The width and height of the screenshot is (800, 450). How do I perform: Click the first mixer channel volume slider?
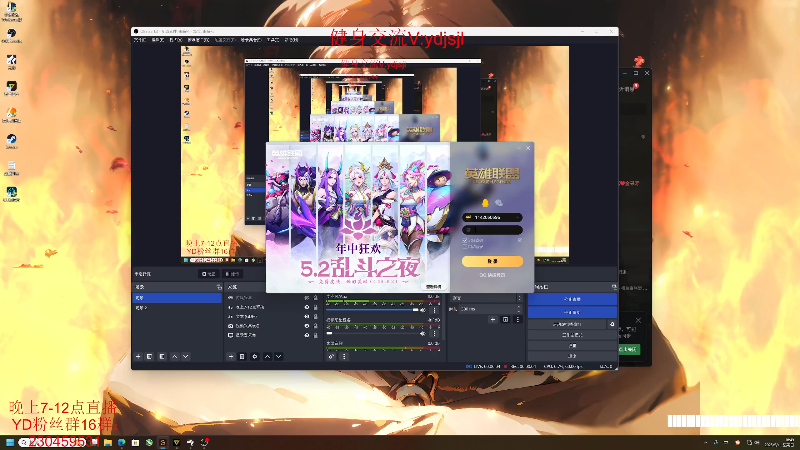(x=372, y=310)
